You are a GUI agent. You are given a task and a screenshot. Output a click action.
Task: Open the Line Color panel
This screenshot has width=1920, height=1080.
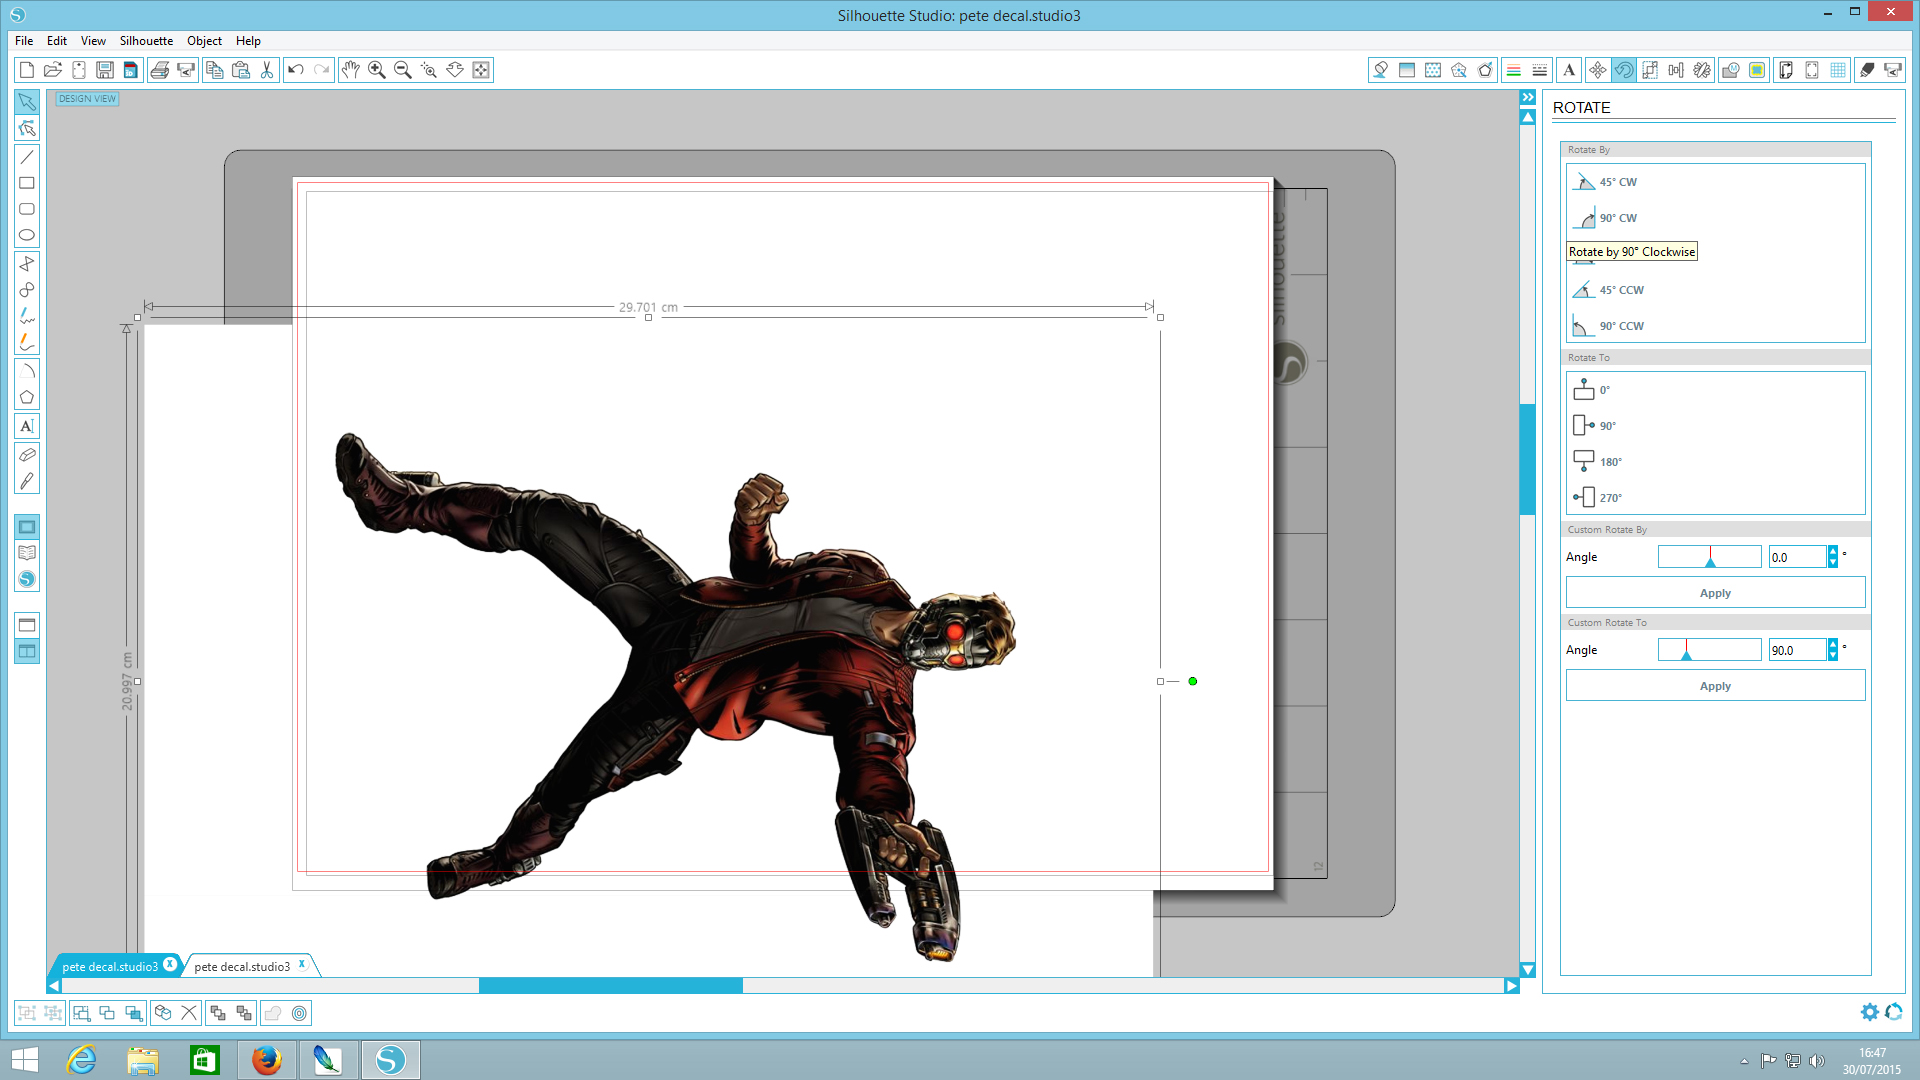click(x=1514, y=70)
